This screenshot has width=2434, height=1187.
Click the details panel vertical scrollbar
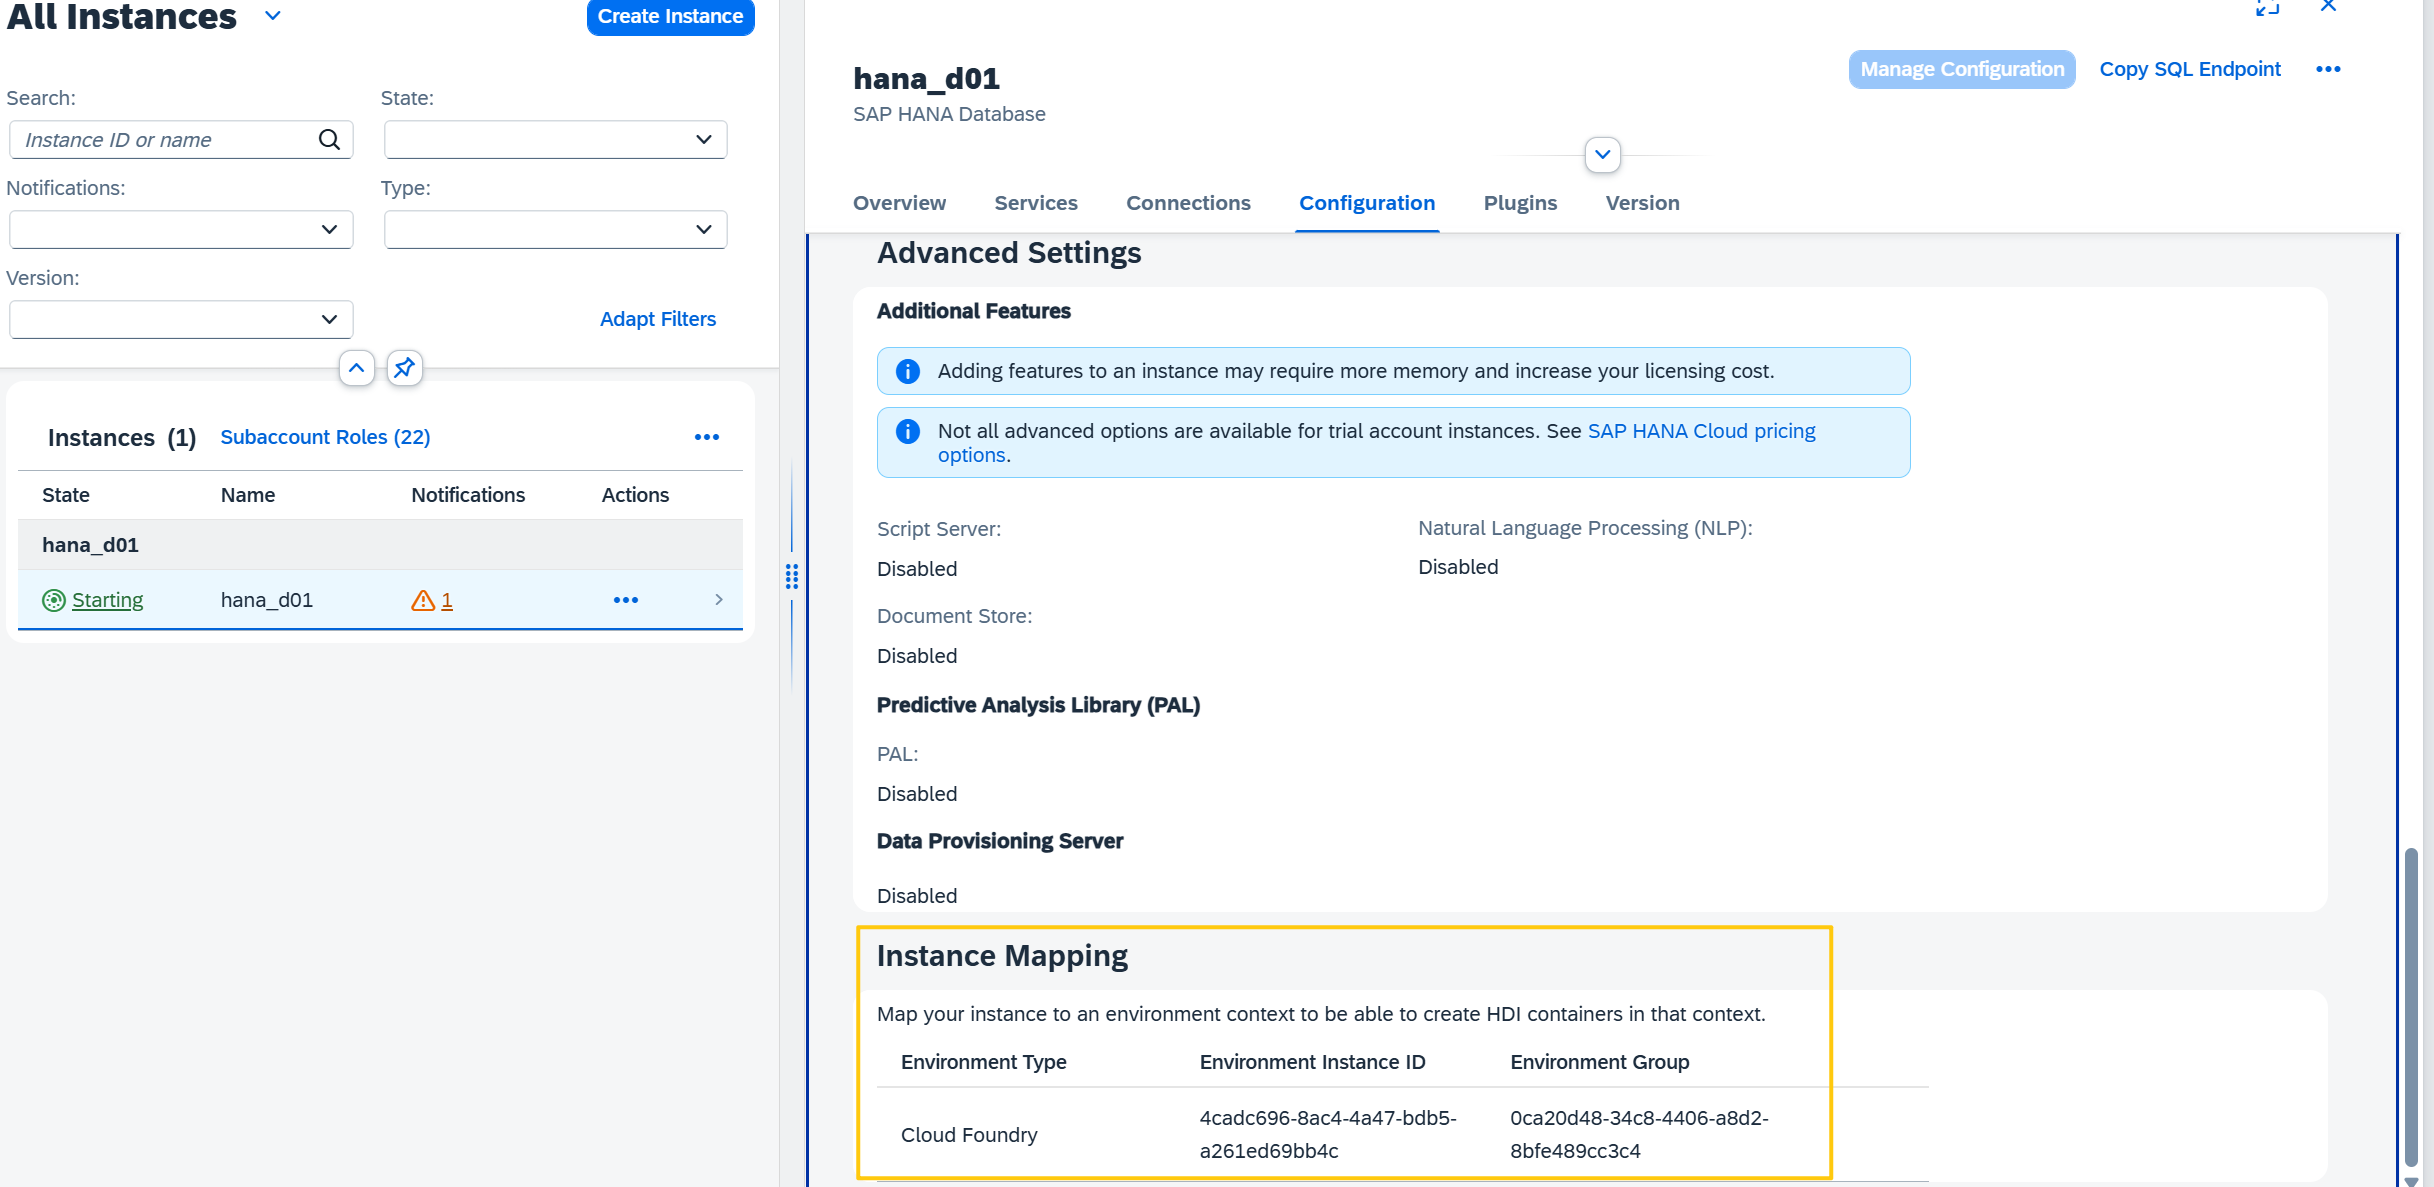[x=2411, y=1006]
